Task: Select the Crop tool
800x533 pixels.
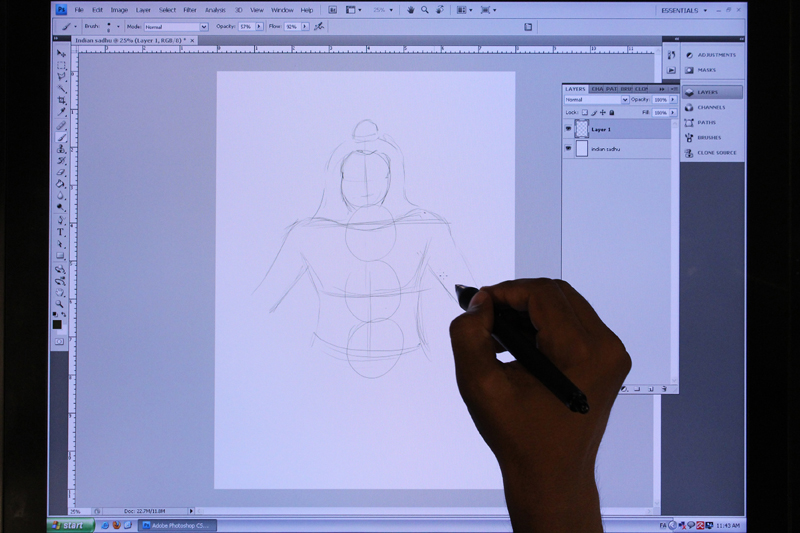Action: [x=61, y=100]
